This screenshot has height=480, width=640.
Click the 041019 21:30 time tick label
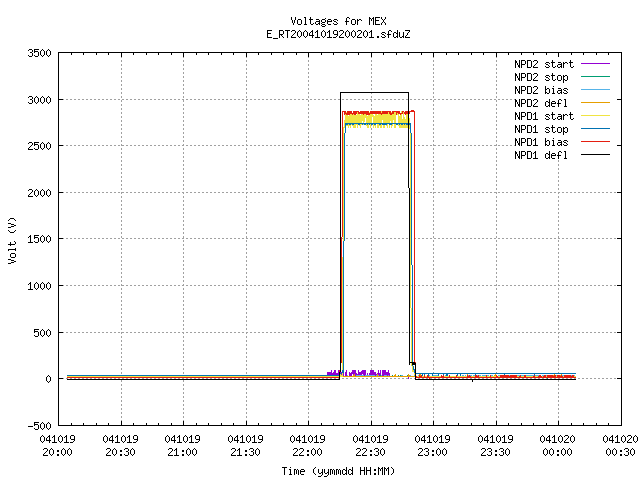pos(245,446)
